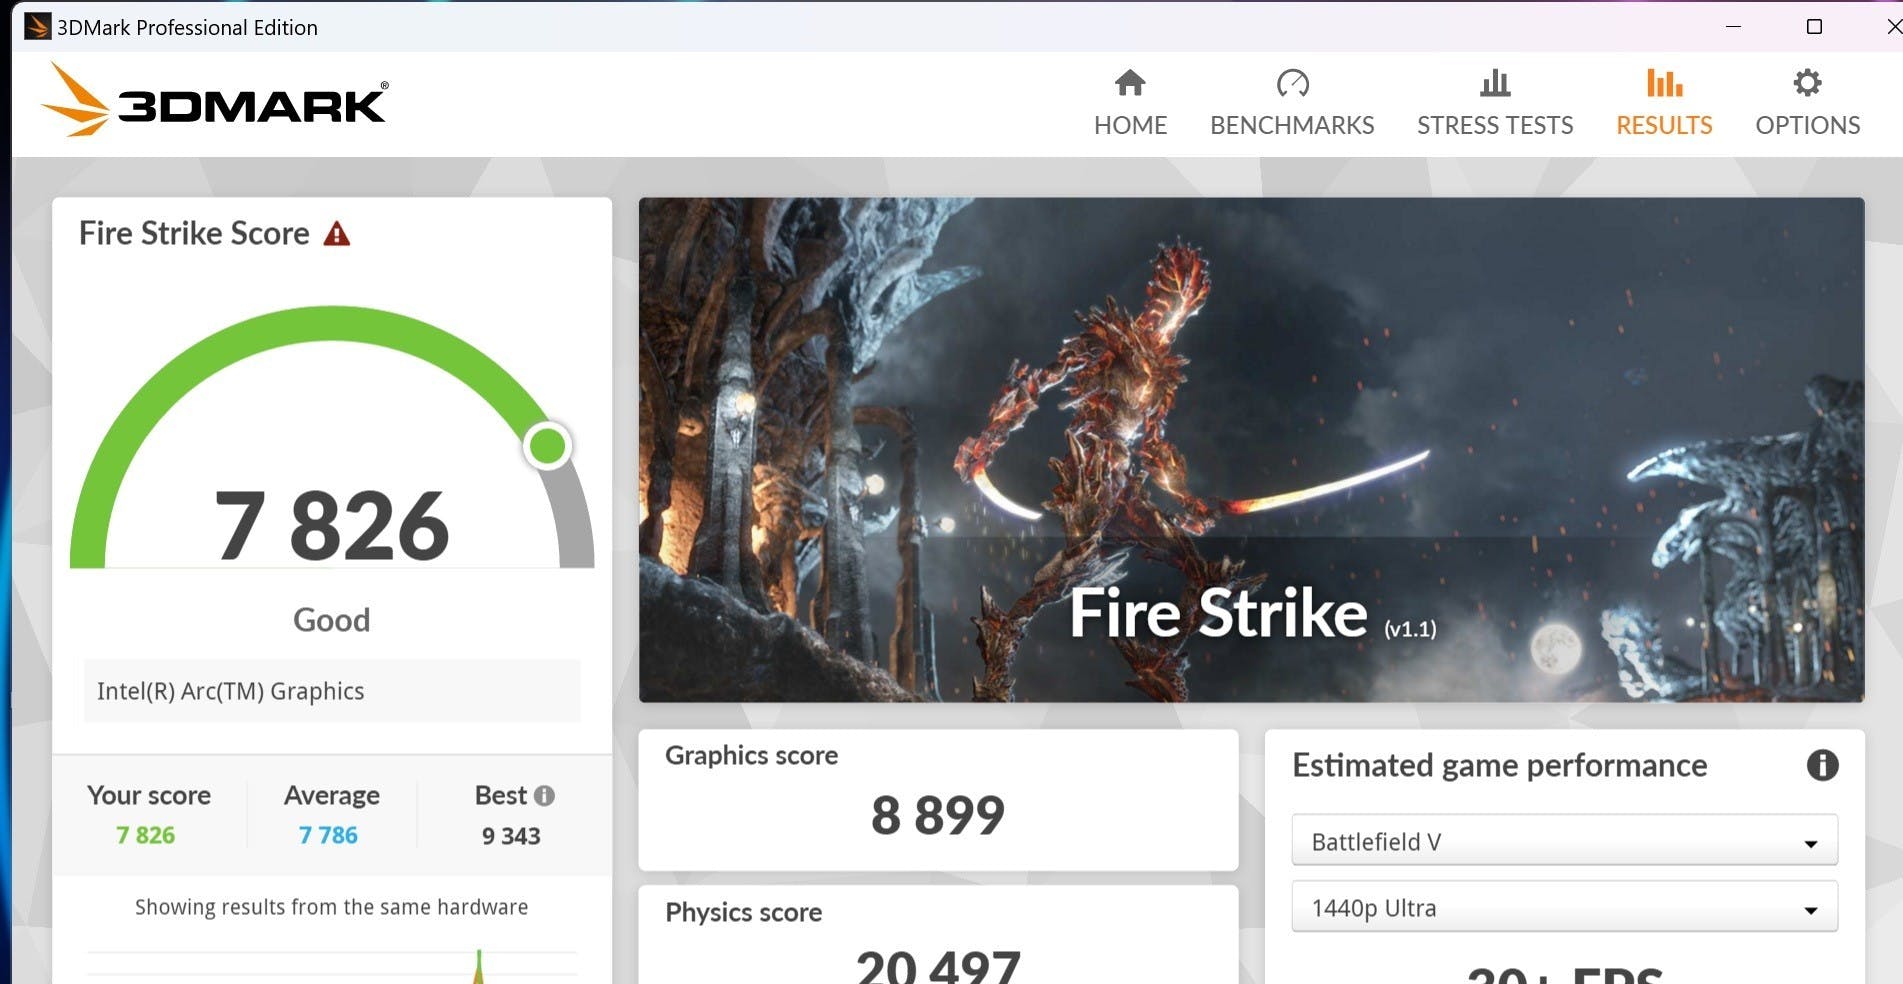Click the red warning triangle beside Fire Strike Score
The image size is (1903, 984).
pyautogui.click(x=337, y=234)
